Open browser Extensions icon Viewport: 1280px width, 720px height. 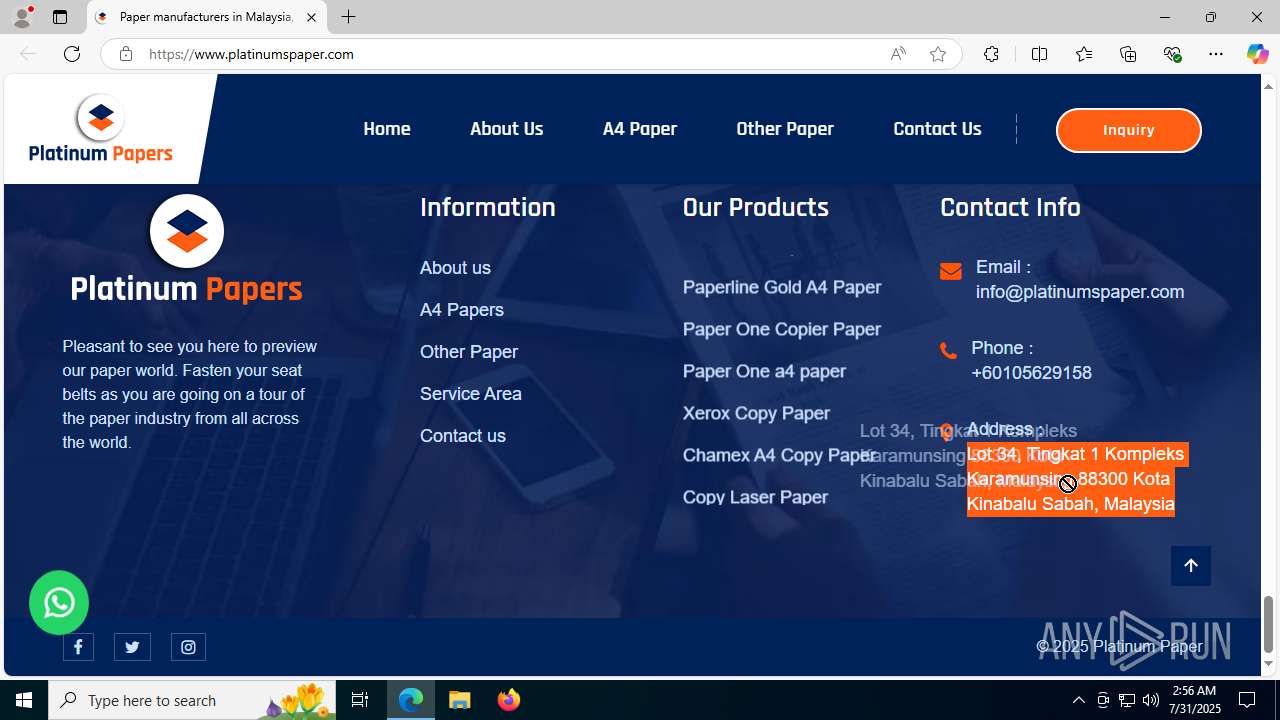(x=991, y=54)
